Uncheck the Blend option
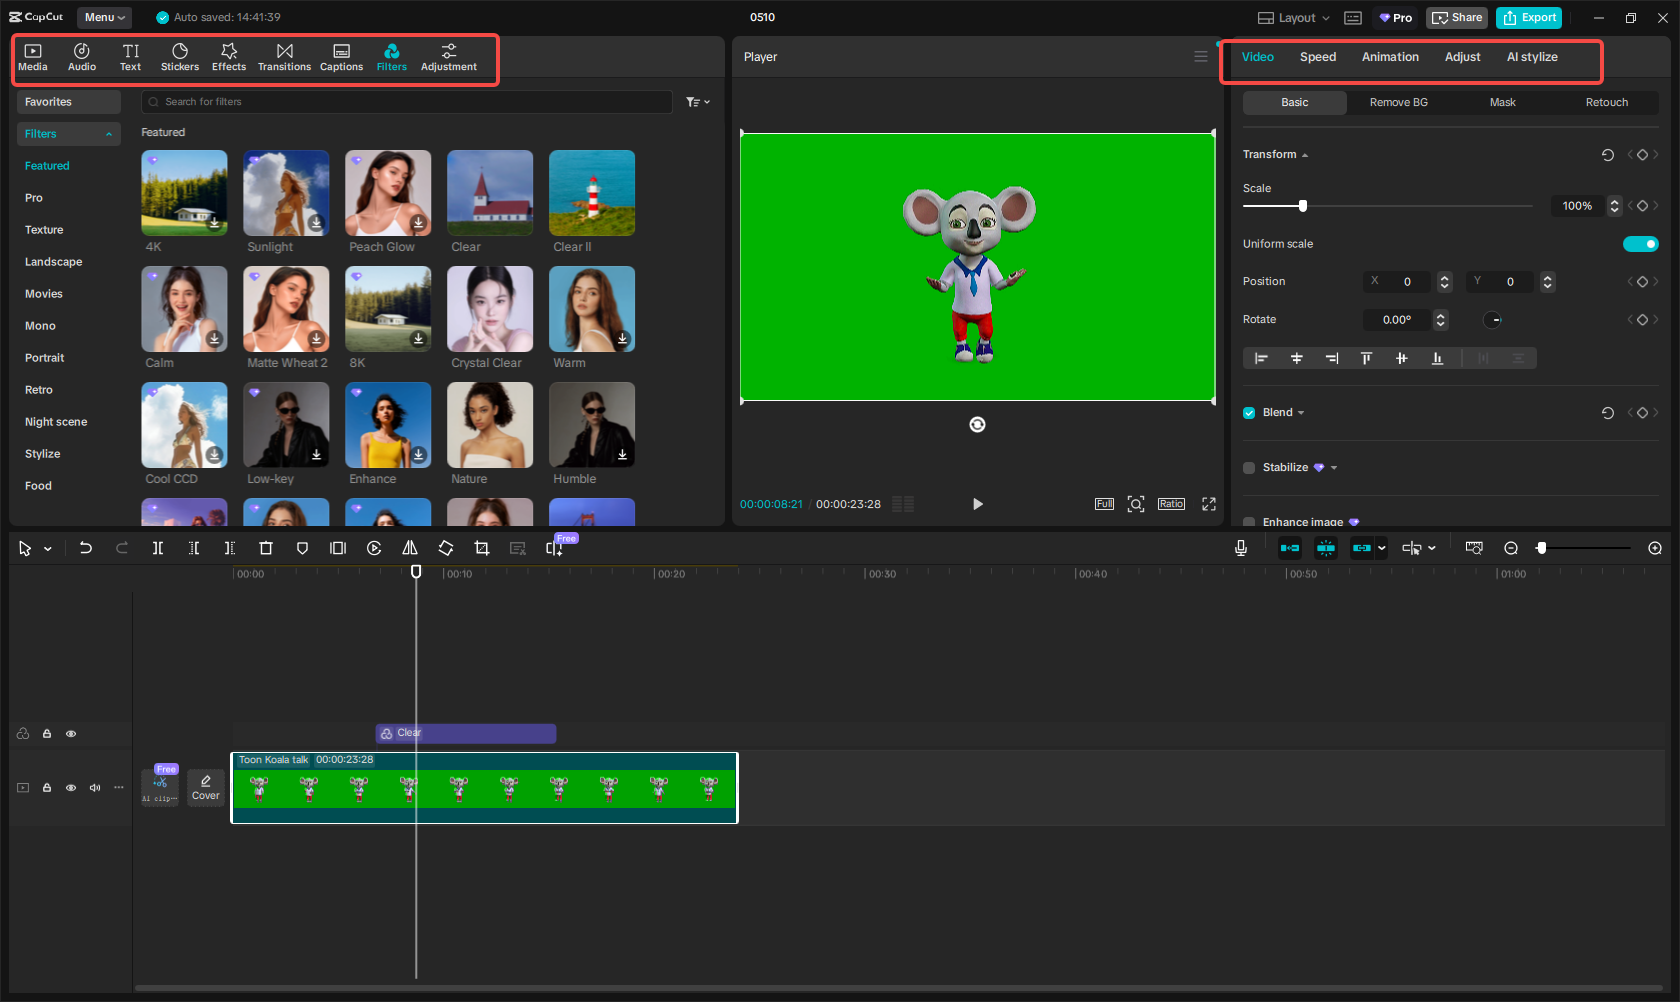Viewport: 1680px width, 1002px height. (x=1248, y=412)
